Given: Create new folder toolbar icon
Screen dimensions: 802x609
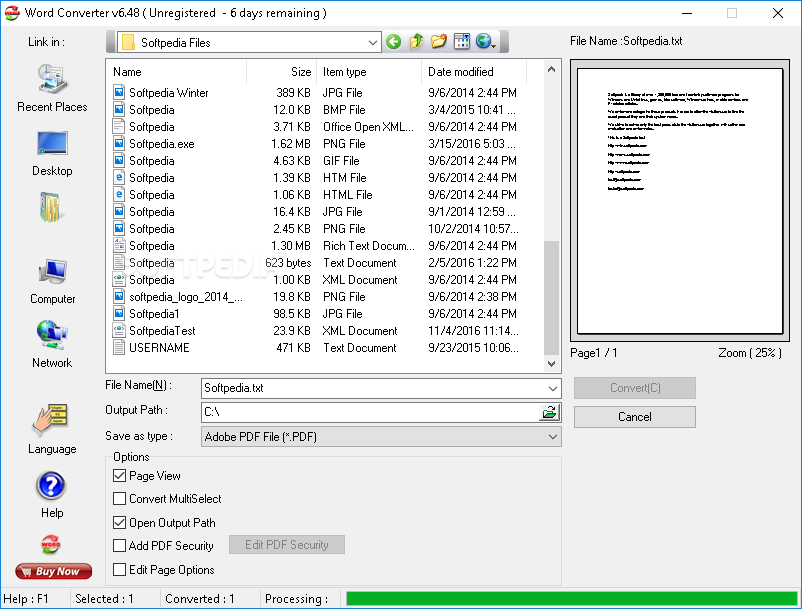Looking at the screenshot, I should [438, 41].
